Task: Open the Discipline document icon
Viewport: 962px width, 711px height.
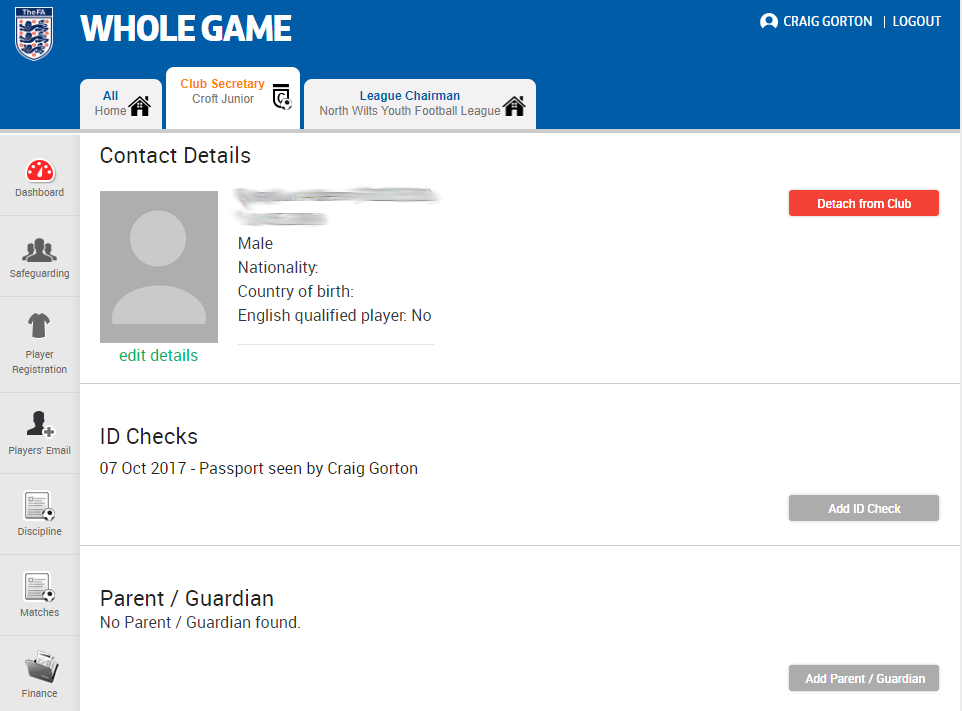Action: coord(39,505)
